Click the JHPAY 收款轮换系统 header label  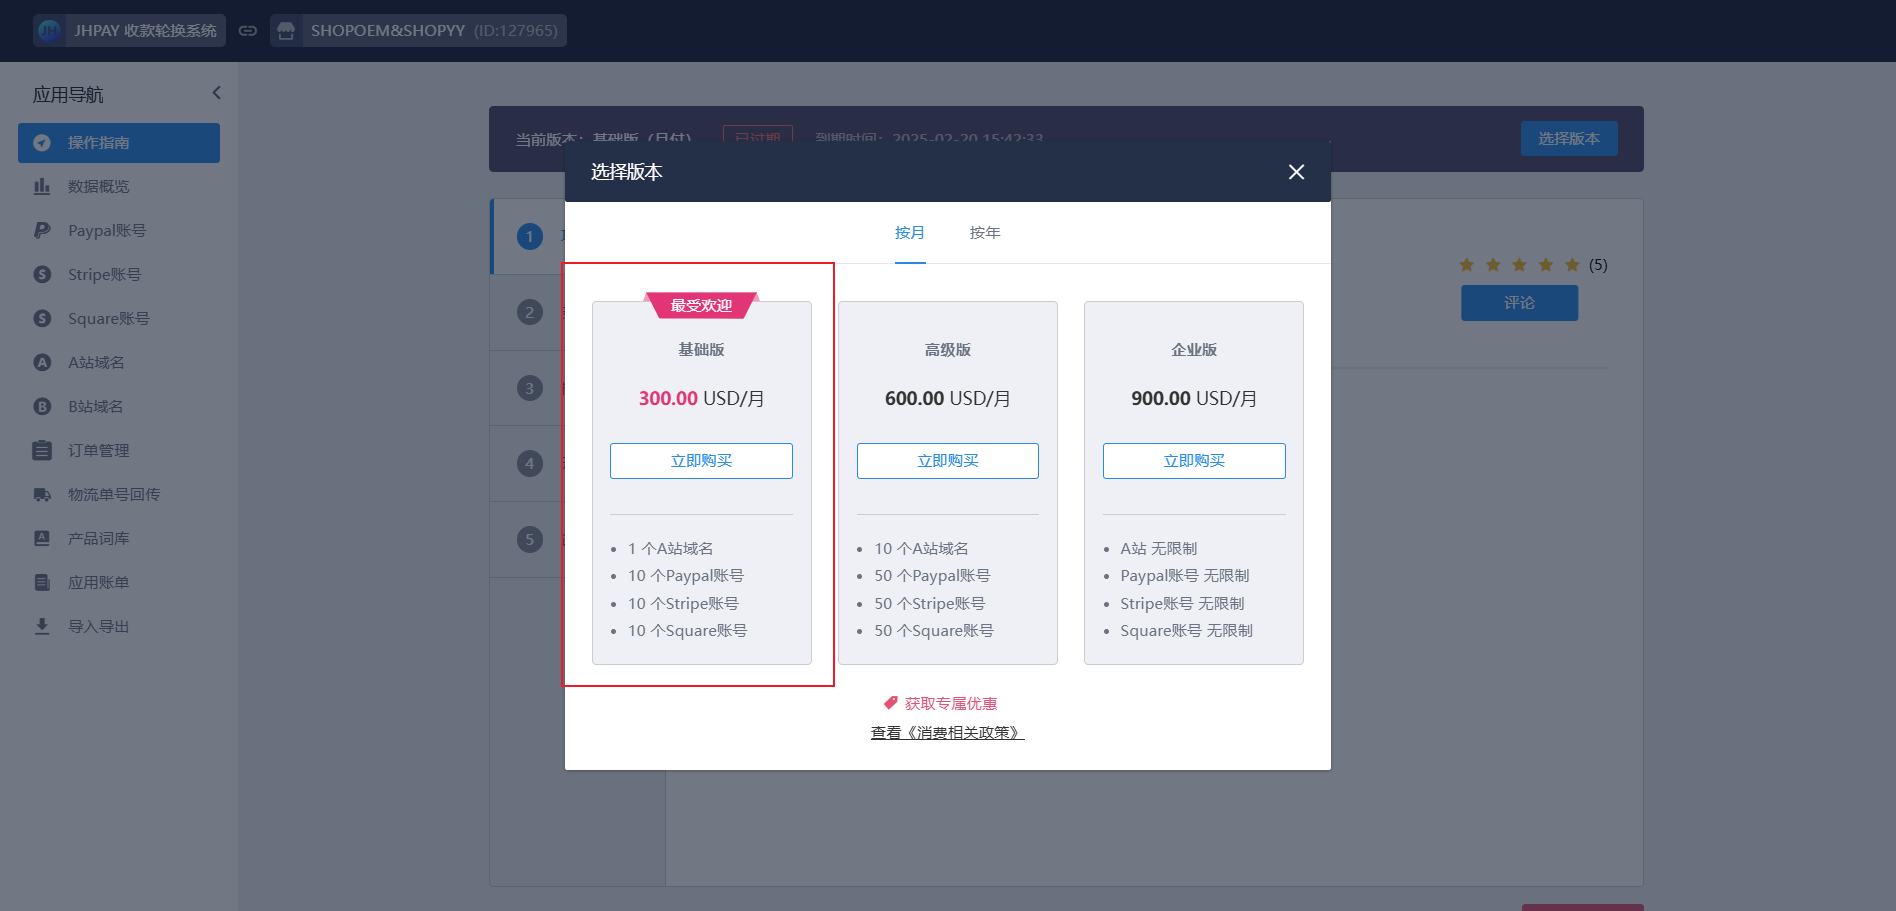145,31
